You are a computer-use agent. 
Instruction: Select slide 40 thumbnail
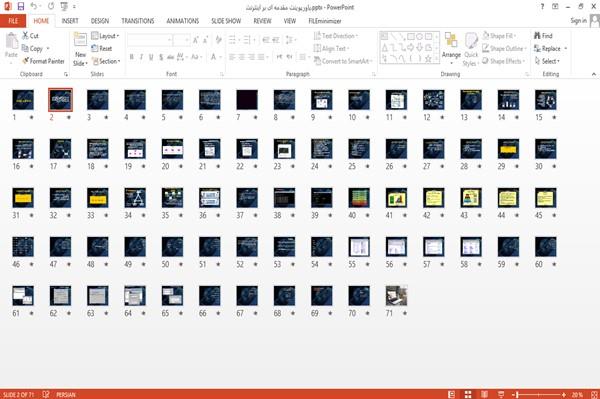tap(359, 198)
